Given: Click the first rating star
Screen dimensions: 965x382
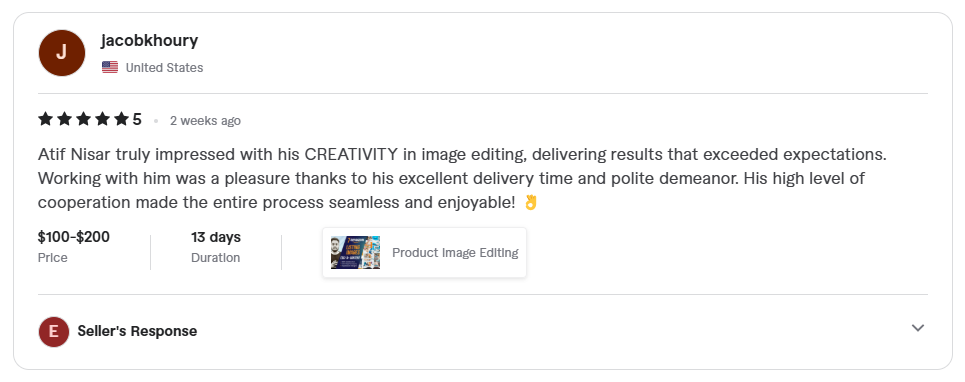Looking at the screenshot, I should coord(46,119).
